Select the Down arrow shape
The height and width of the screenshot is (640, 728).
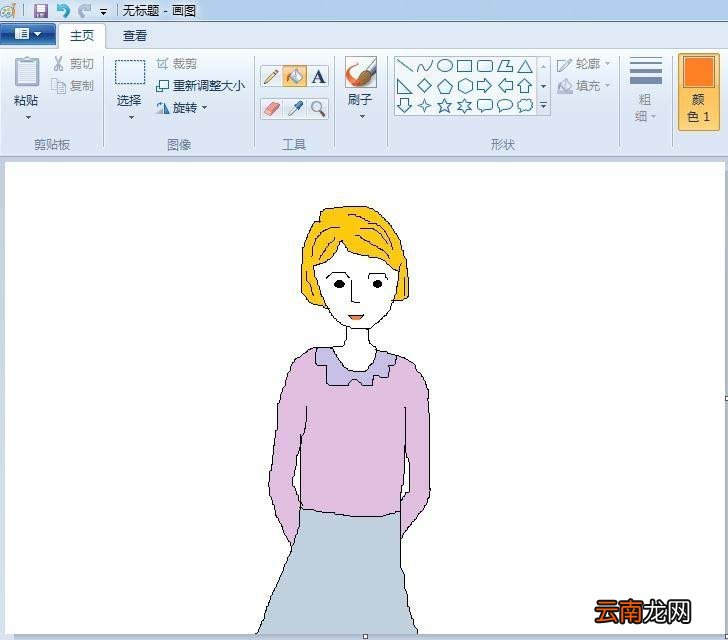[405, 105]
